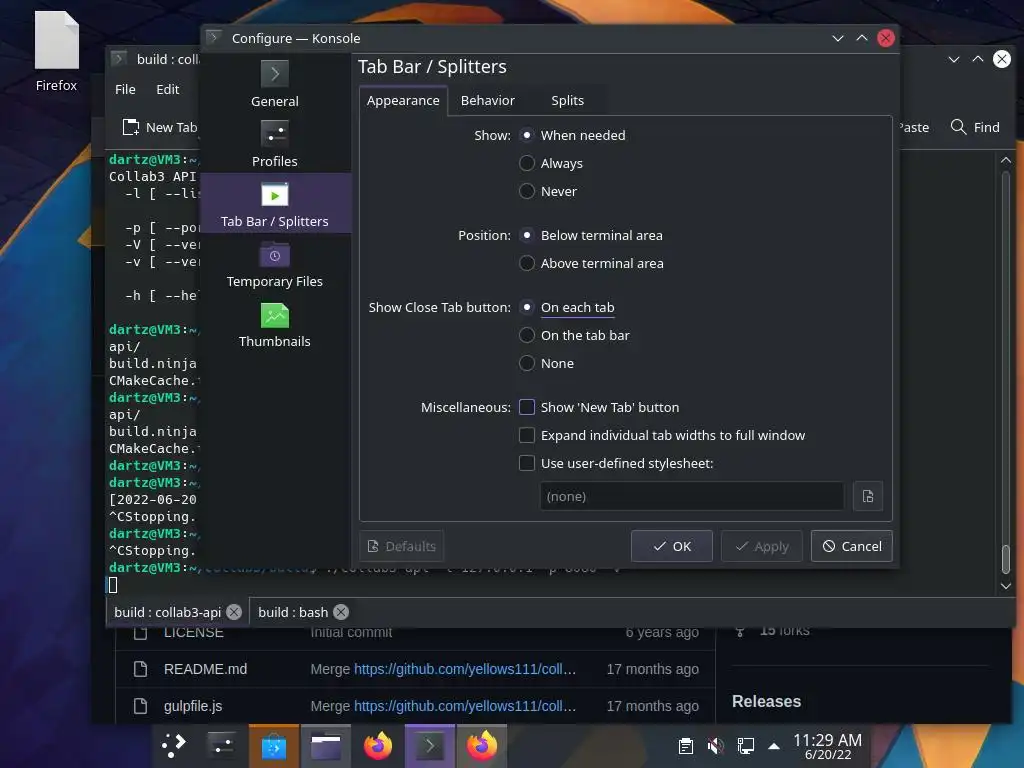Click the stylesheet file browse icon

click(x=868, y=496)
